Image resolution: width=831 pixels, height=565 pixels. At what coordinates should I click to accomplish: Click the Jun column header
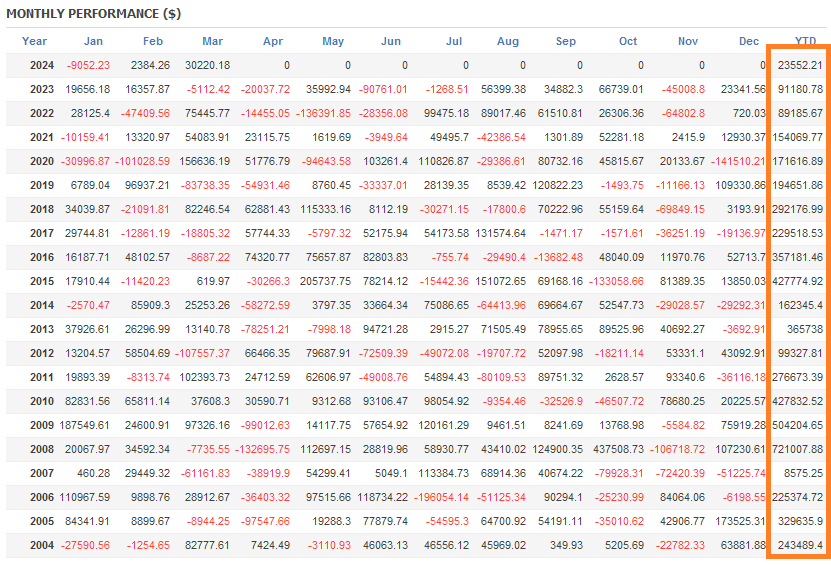click(x=392, y=41)
